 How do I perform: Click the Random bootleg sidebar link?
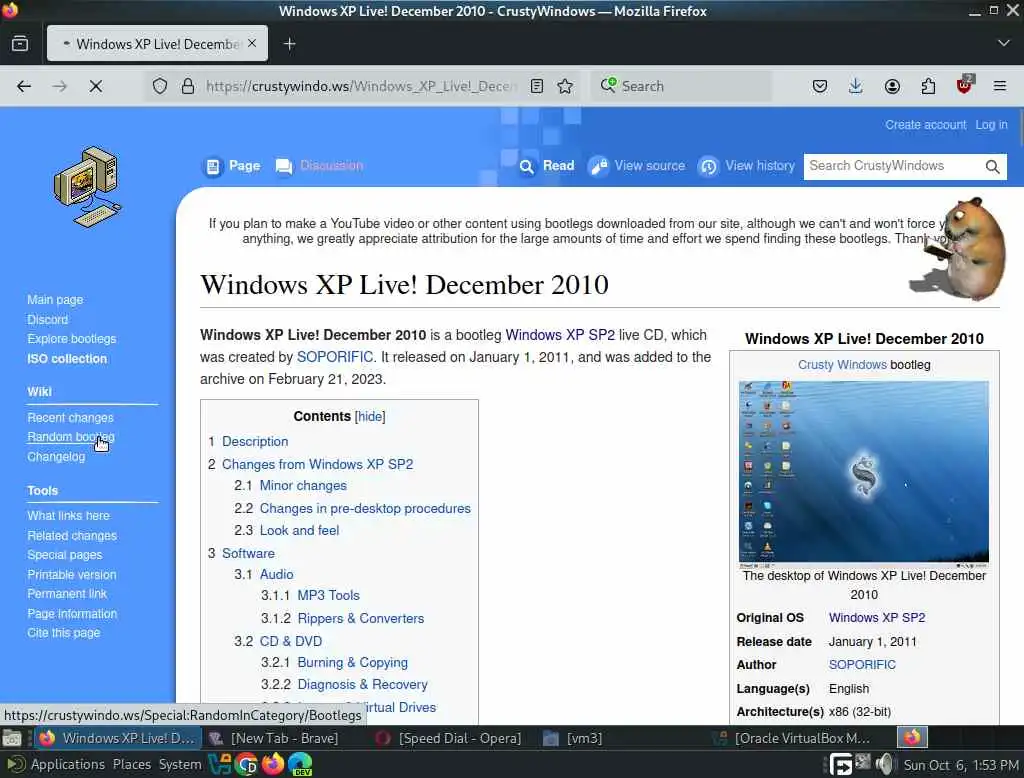coord(71,437)
